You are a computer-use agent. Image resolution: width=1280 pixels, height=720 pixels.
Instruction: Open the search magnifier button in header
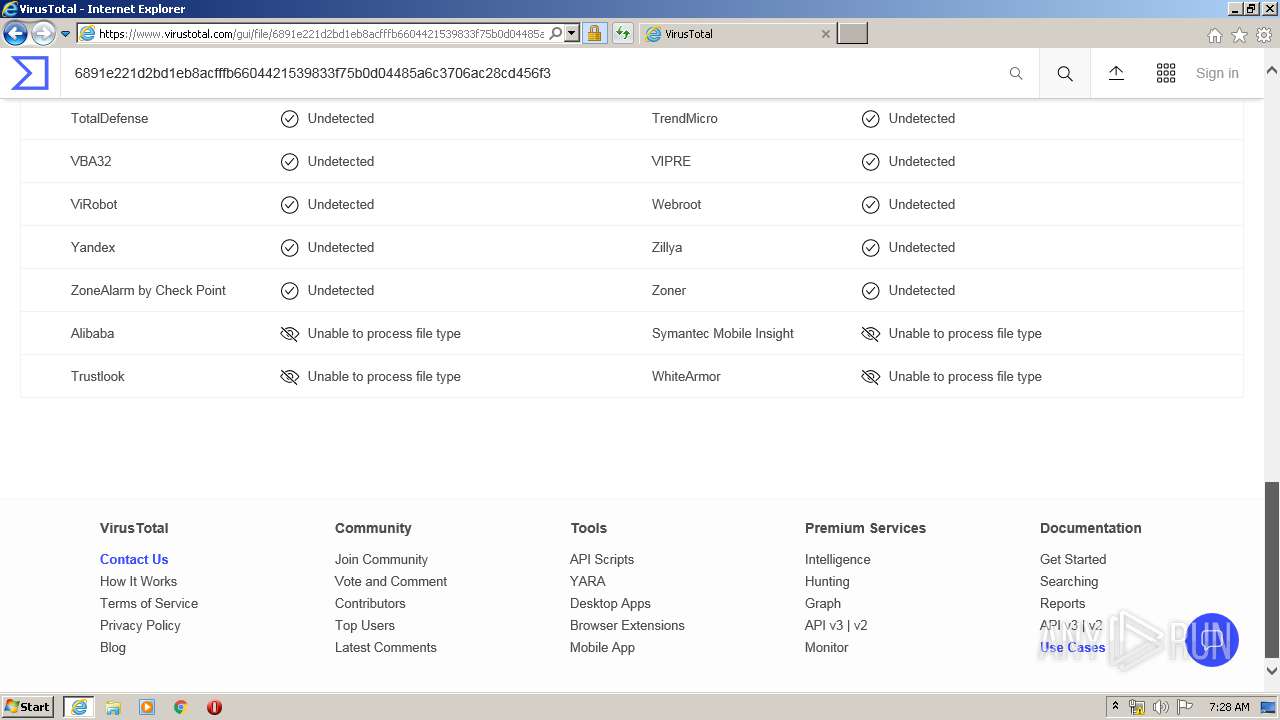tap(1065, 73)
